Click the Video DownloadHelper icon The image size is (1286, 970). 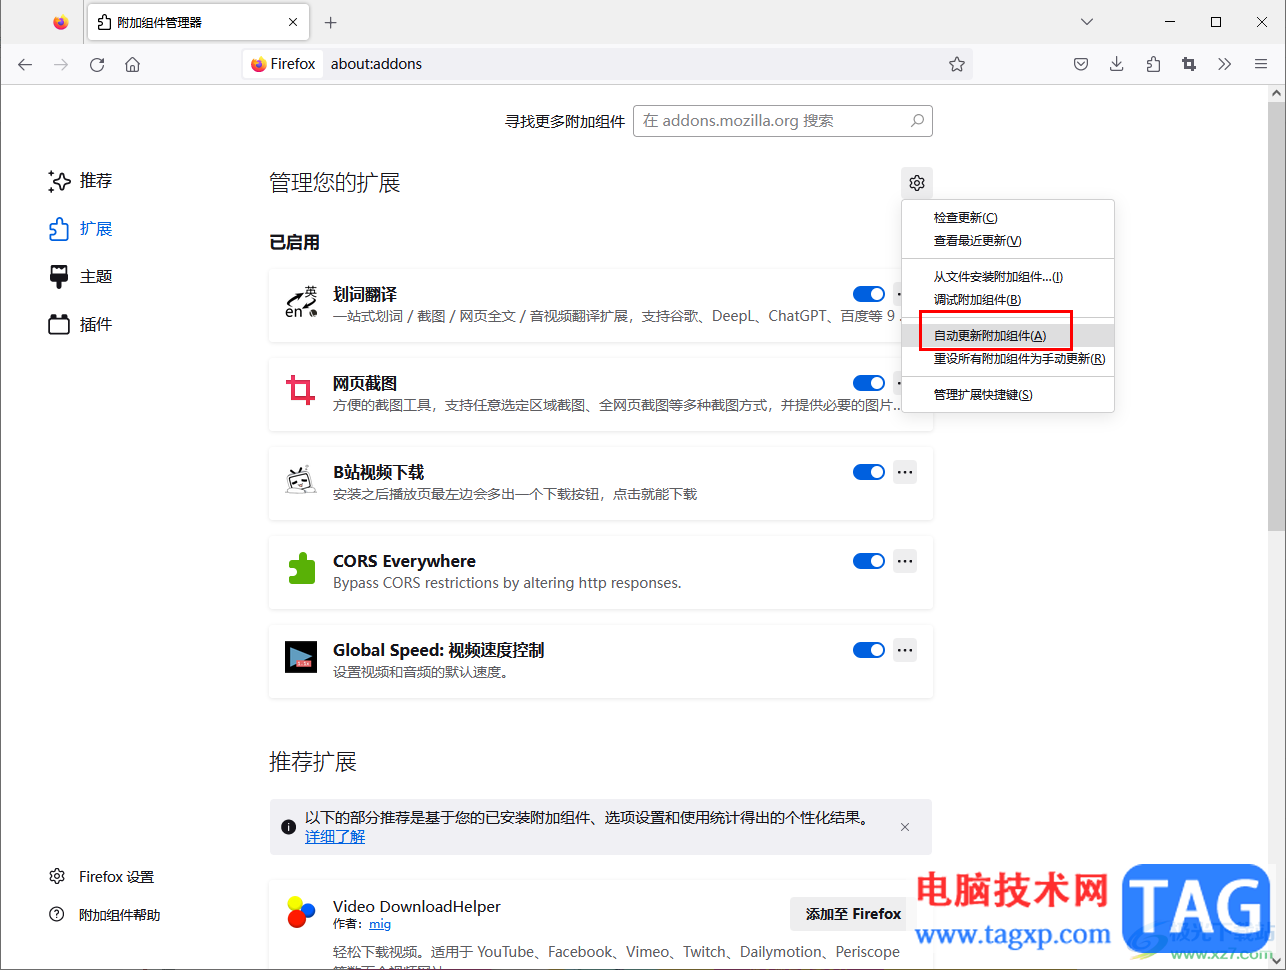301,912
